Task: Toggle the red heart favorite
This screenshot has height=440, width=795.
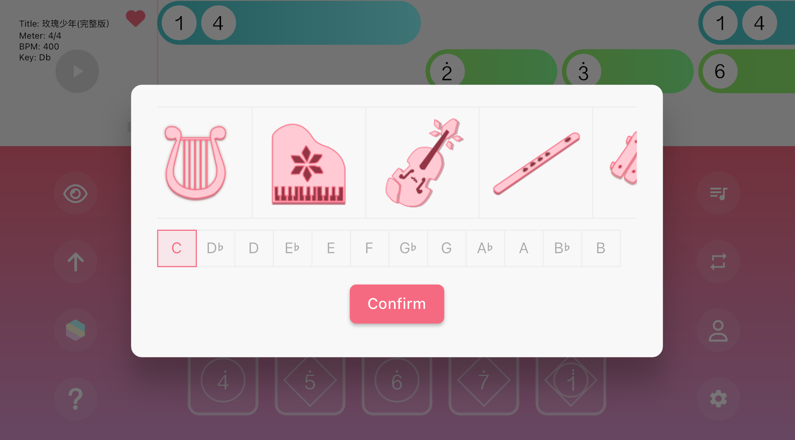Action: coord(135,19)
